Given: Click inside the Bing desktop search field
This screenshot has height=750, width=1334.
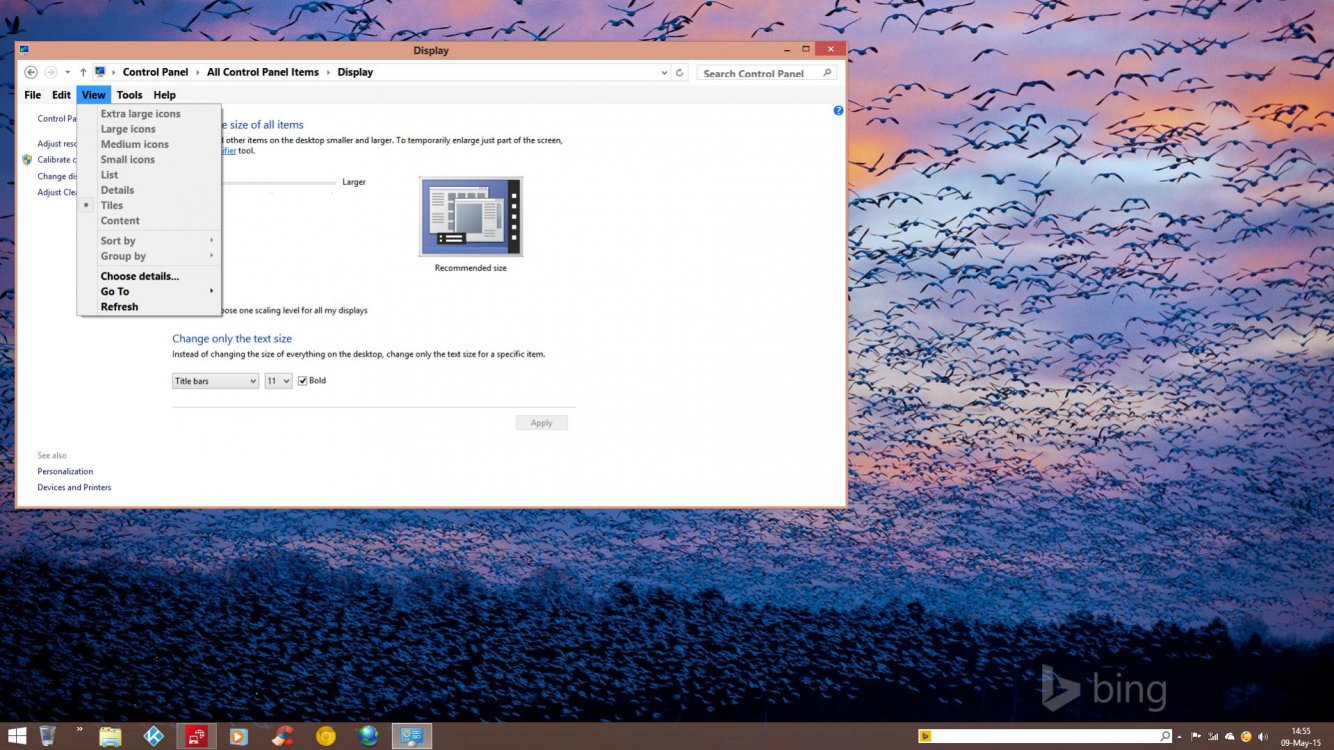Looking at the screenshot, I should click(1045, 736).
